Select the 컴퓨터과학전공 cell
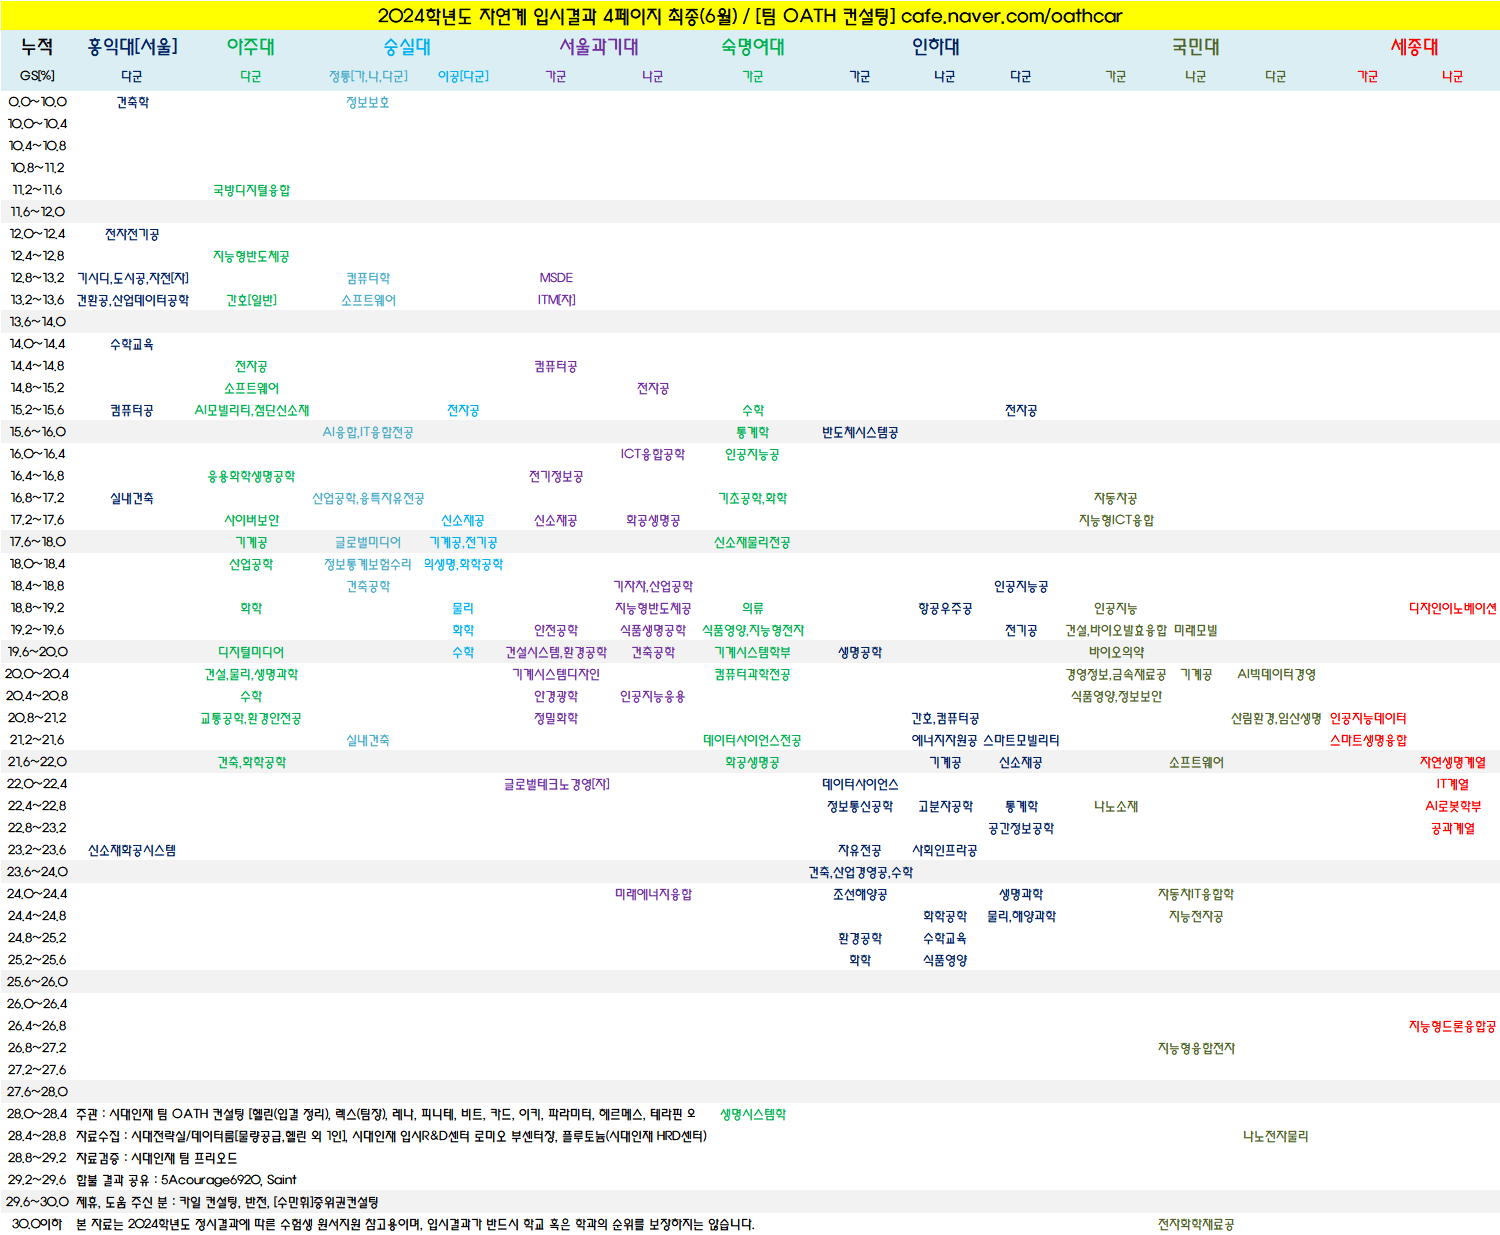 tap(753, 674)
